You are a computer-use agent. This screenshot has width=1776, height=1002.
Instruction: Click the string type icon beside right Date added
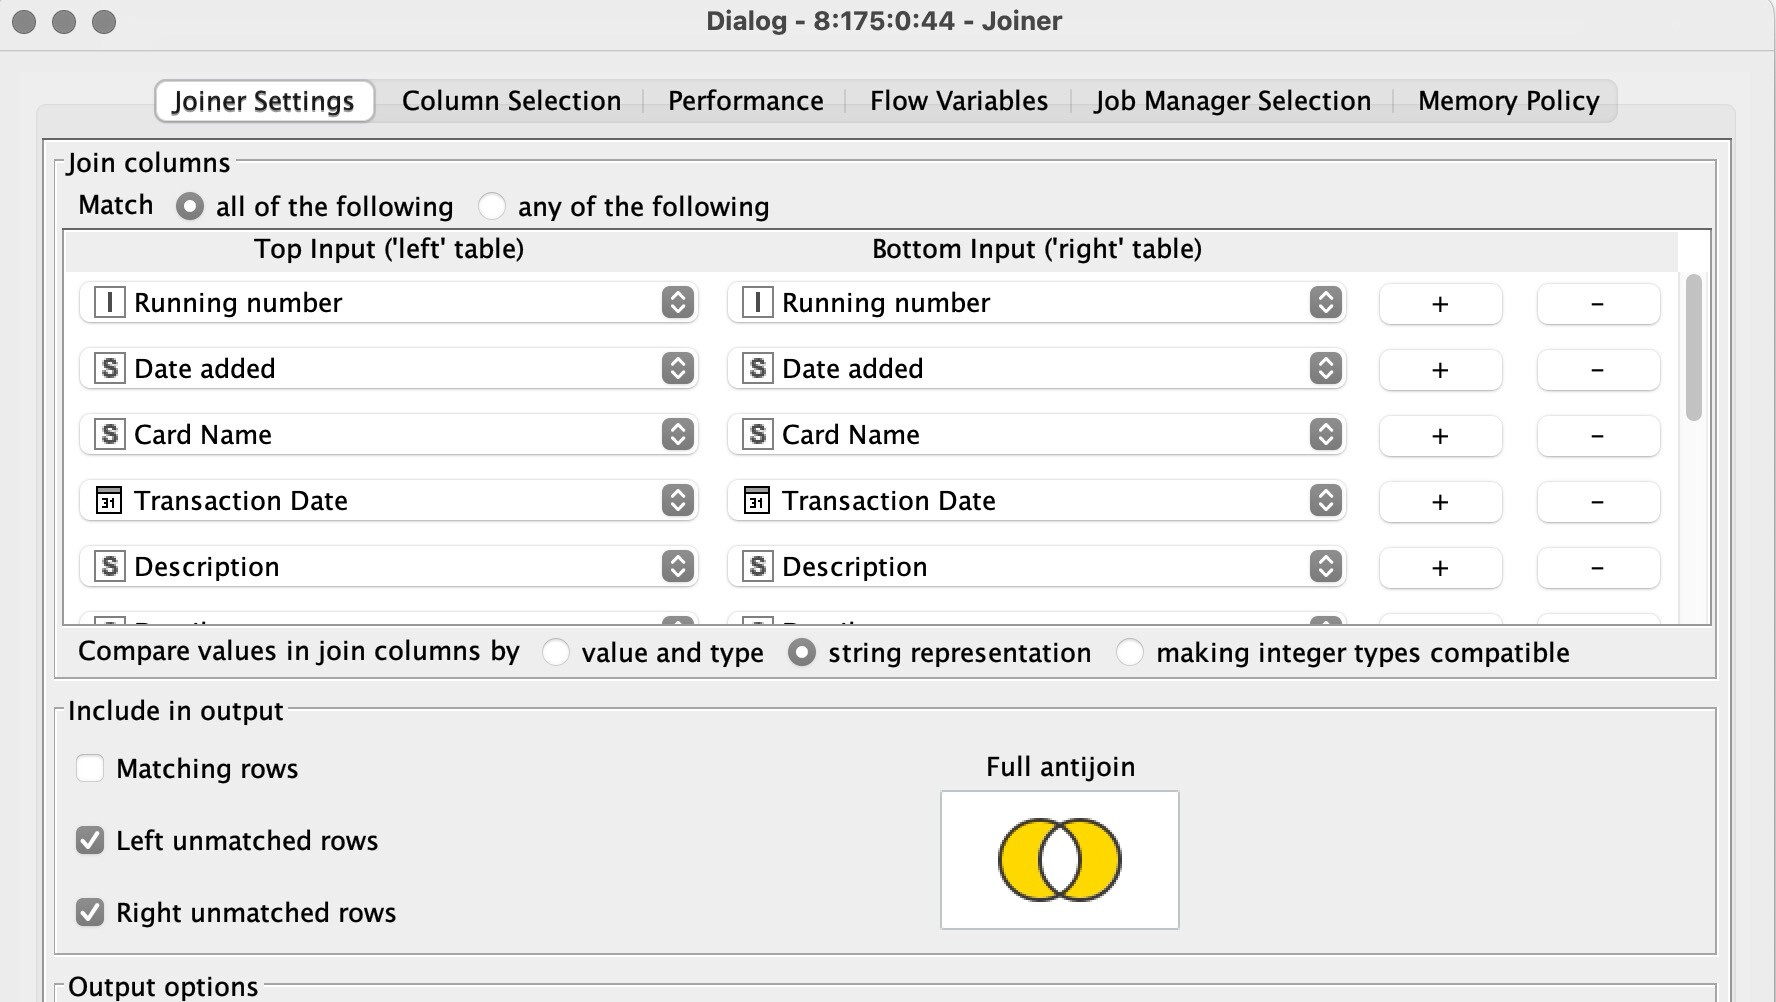coord(755,368)
